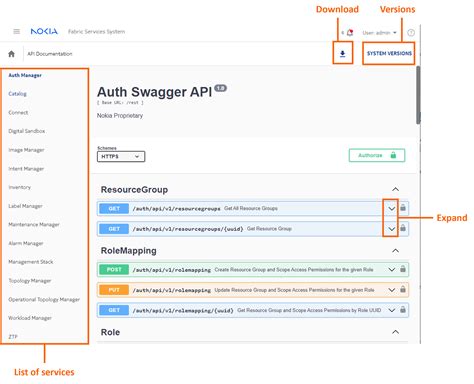Click the POST badge for rolemapping
474x384 pixels.
coord(114,269)
